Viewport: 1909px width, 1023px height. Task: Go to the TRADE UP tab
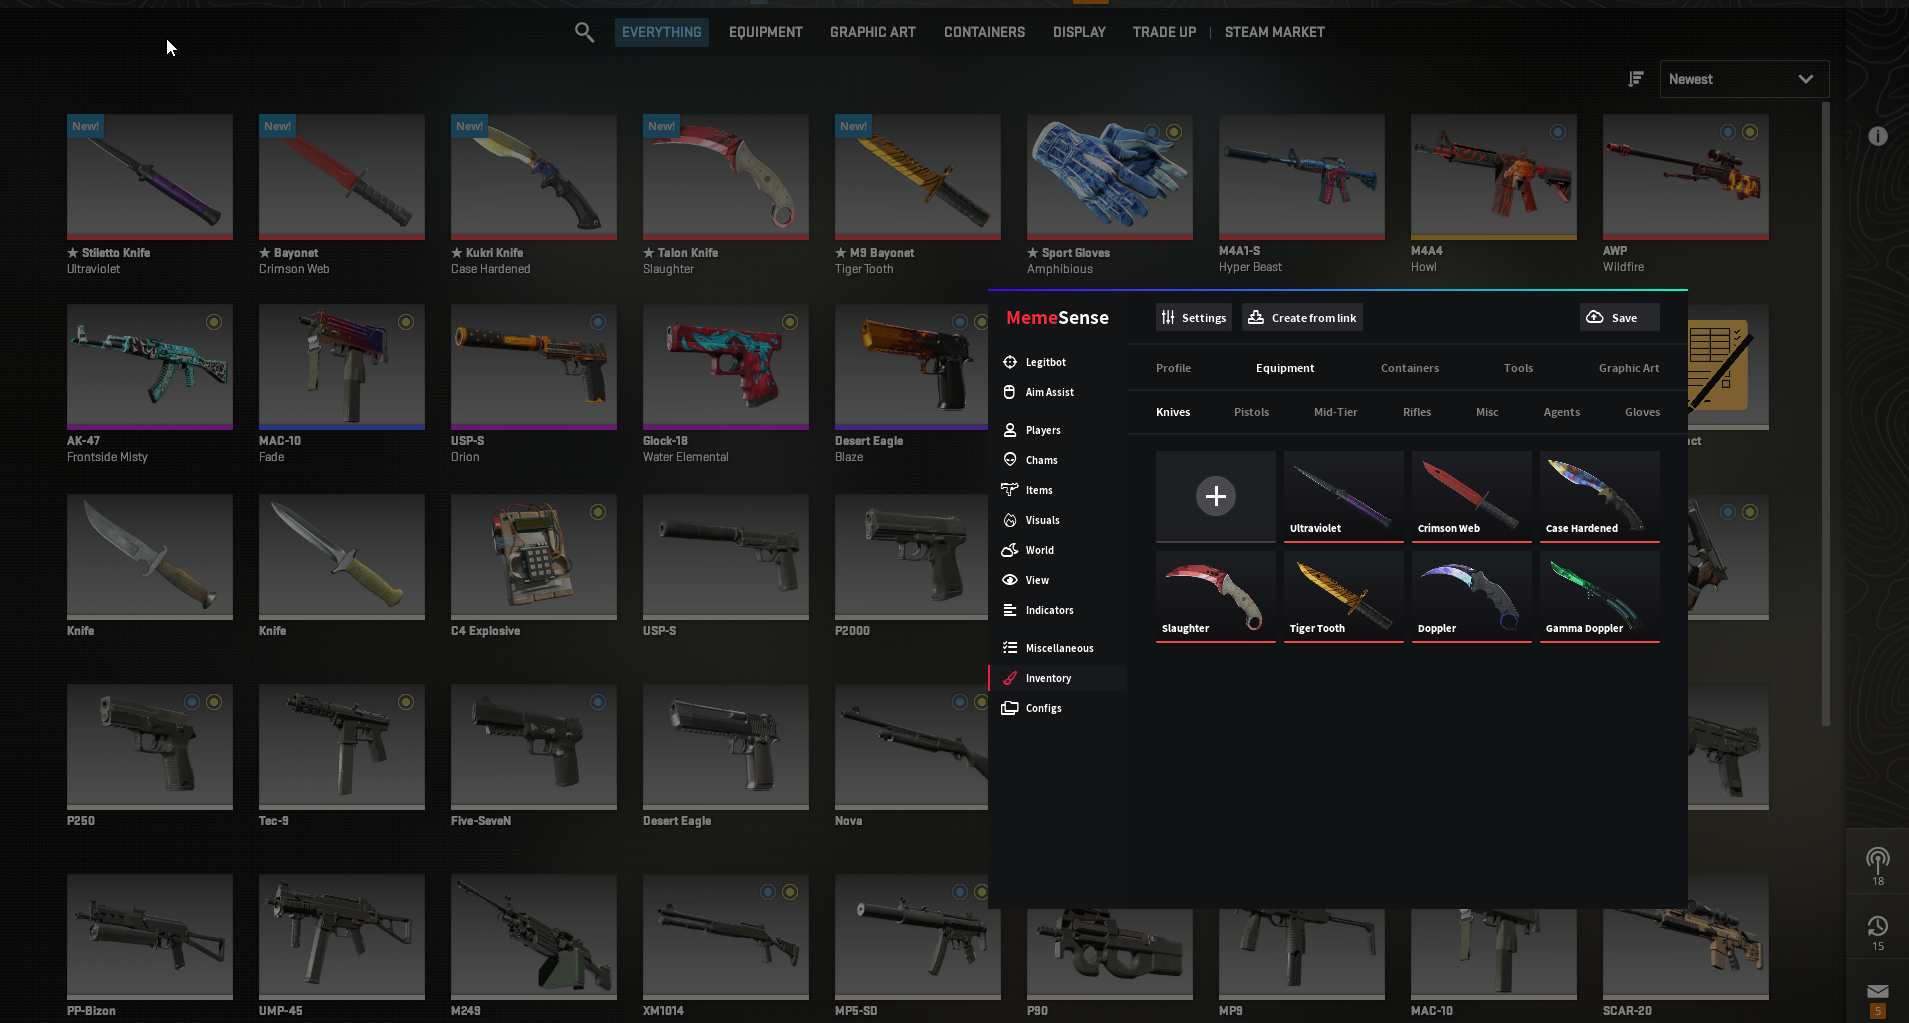point(1164,32)
